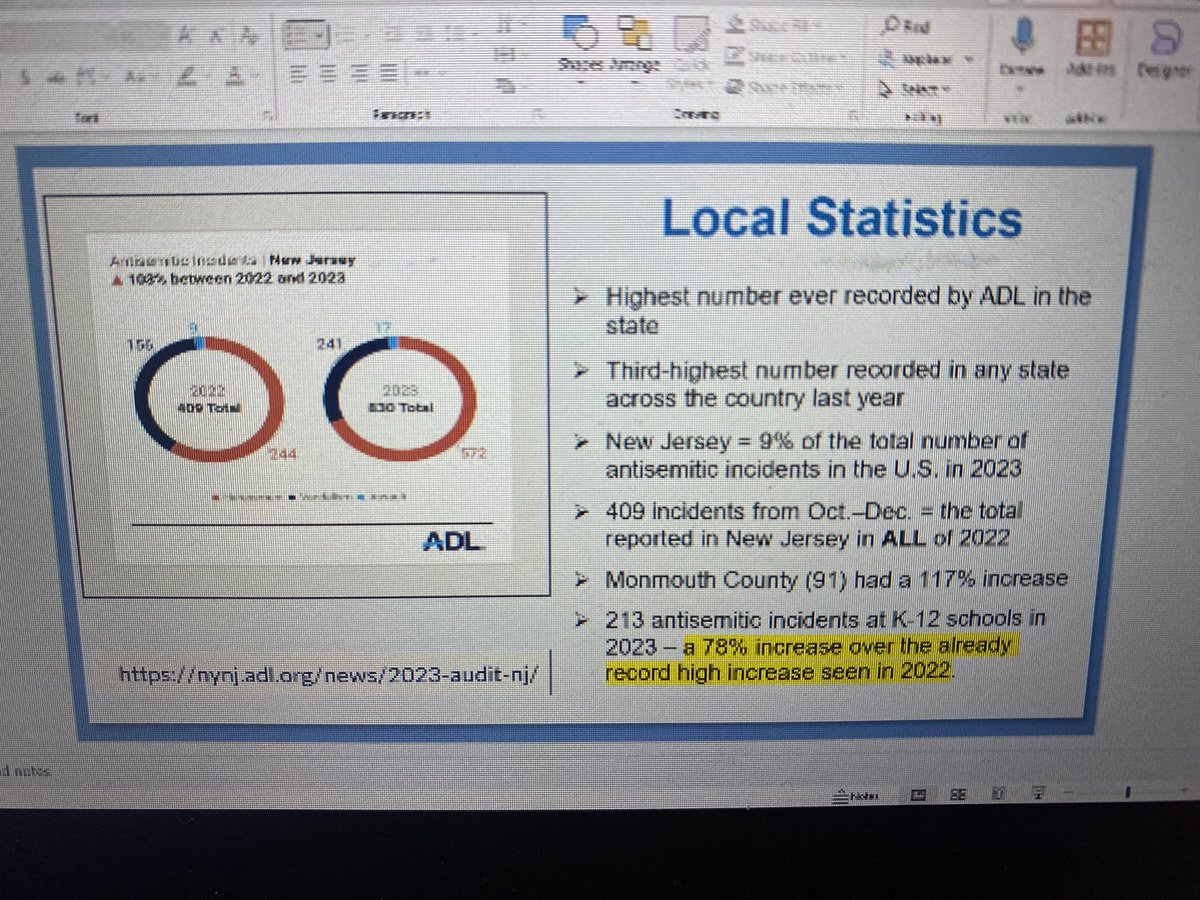1200x900 pixels.
Task: Switch to Reading View
Action: pyautogui.click(x=998, y=794)
